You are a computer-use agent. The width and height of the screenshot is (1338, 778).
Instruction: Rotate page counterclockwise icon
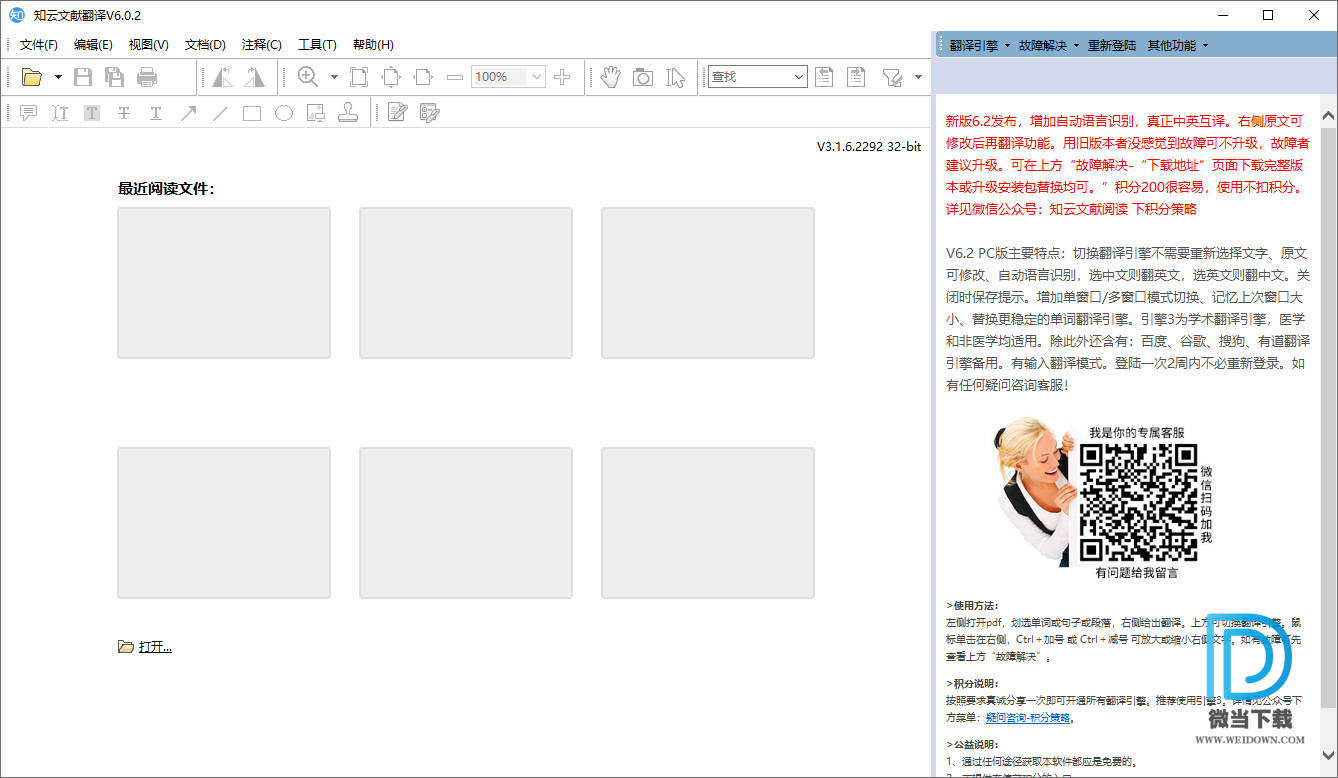tap(222, 77)
